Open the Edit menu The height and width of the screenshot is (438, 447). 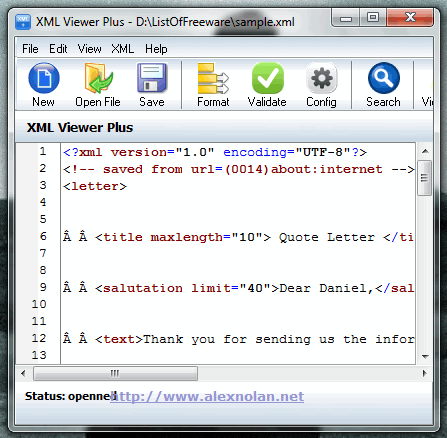58,49
